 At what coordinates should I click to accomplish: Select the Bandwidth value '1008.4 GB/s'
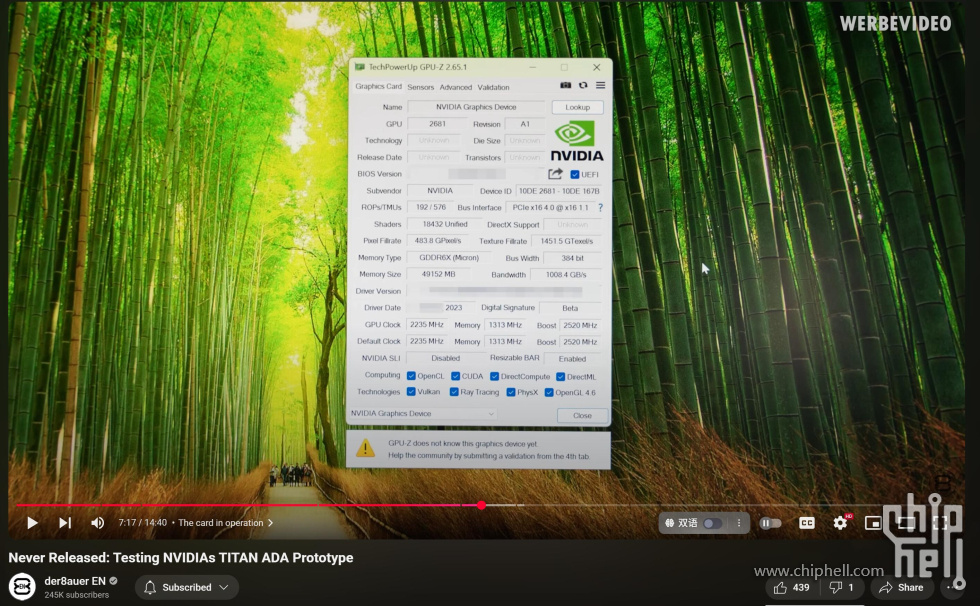click(566, 274)
